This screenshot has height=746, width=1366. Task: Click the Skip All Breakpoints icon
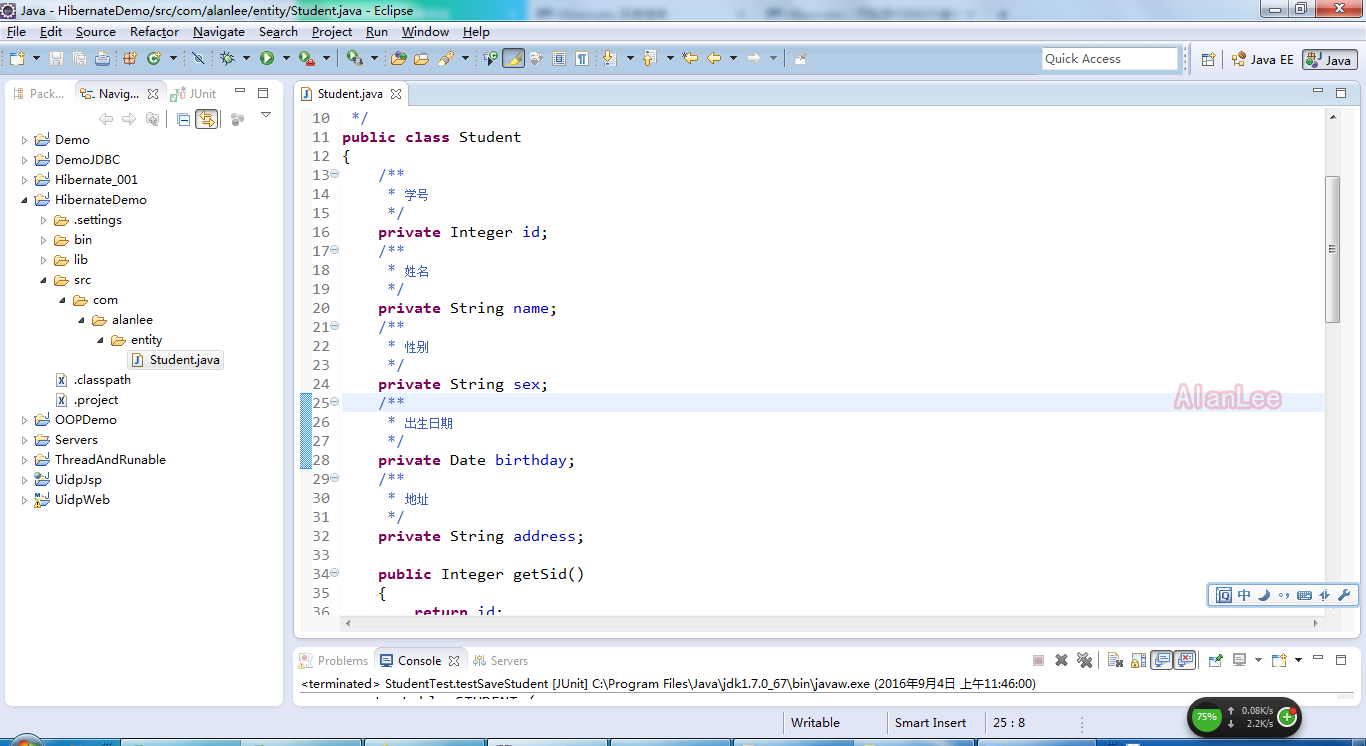(198, 59)
